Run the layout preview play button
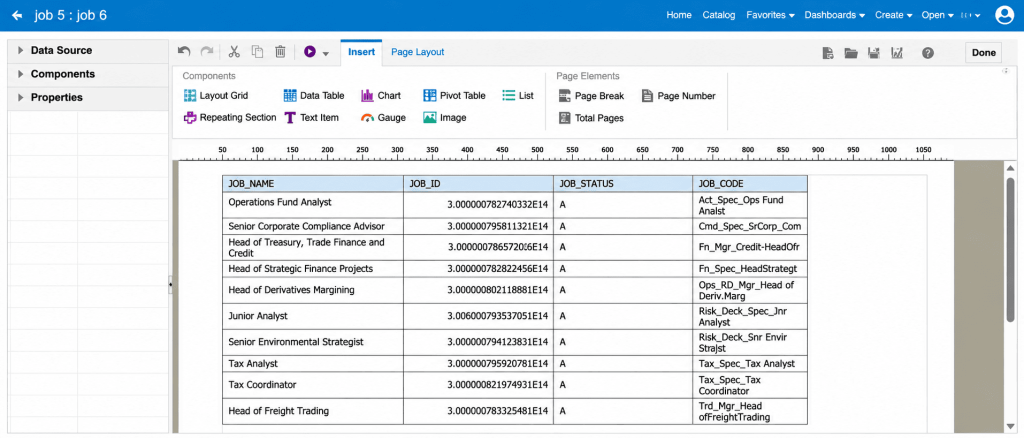 click(310, 52)
